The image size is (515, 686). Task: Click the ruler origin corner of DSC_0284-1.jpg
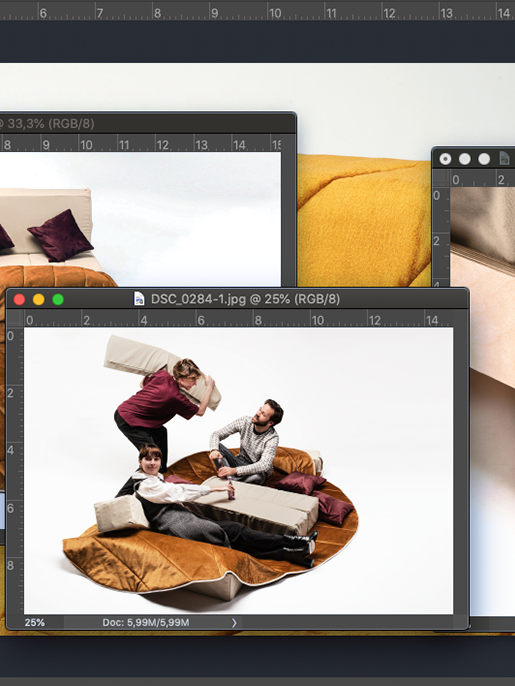click(14, 318)
